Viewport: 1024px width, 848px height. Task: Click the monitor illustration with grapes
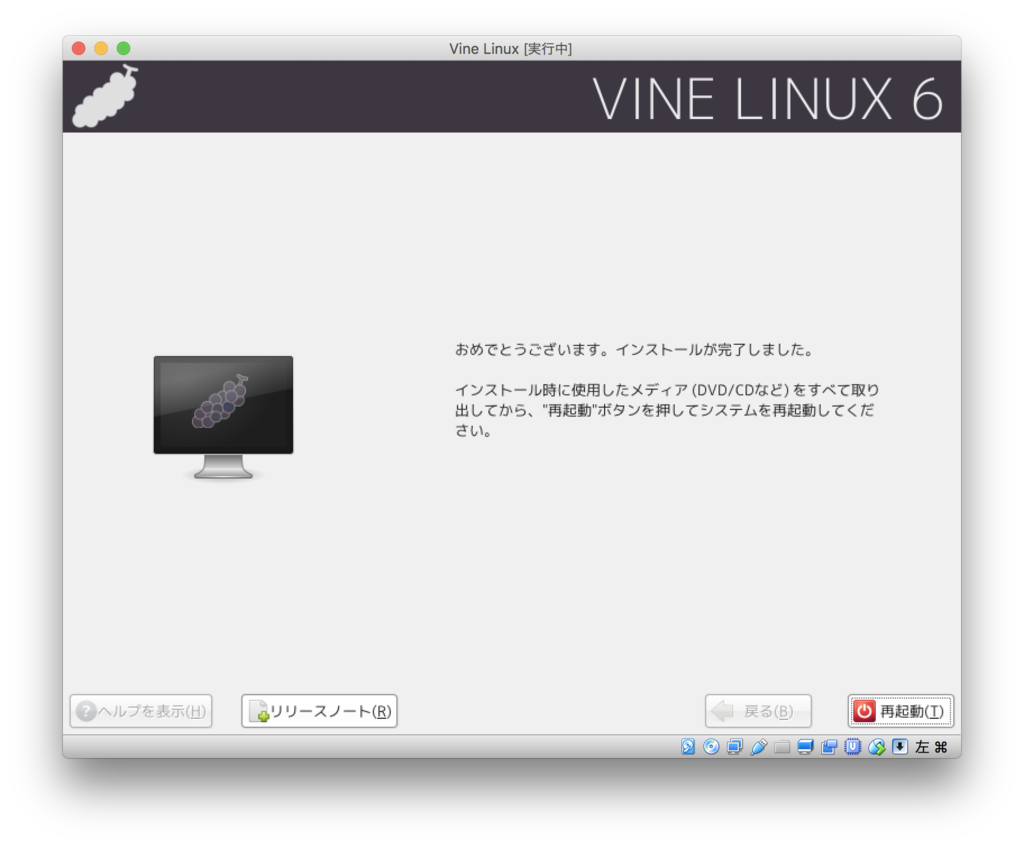(x=223, y=418)
